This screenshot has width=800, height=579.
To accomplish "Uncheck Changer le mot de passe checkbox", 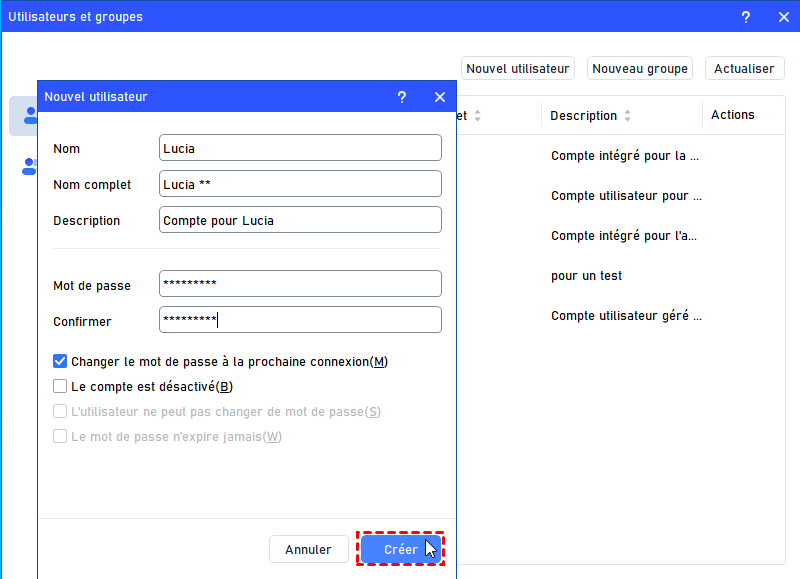I will (x=60, y=361).
